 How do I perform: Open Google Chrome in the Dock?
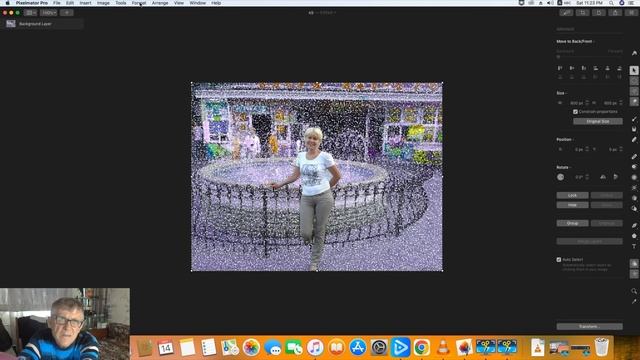[421, 347]
